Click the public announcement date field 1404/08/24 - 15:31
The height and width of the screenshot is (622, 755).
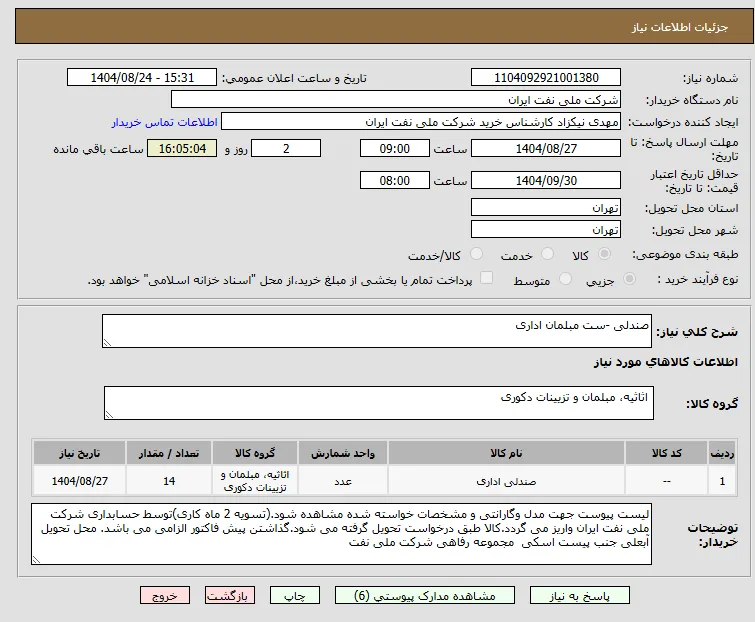pos(142,78)
